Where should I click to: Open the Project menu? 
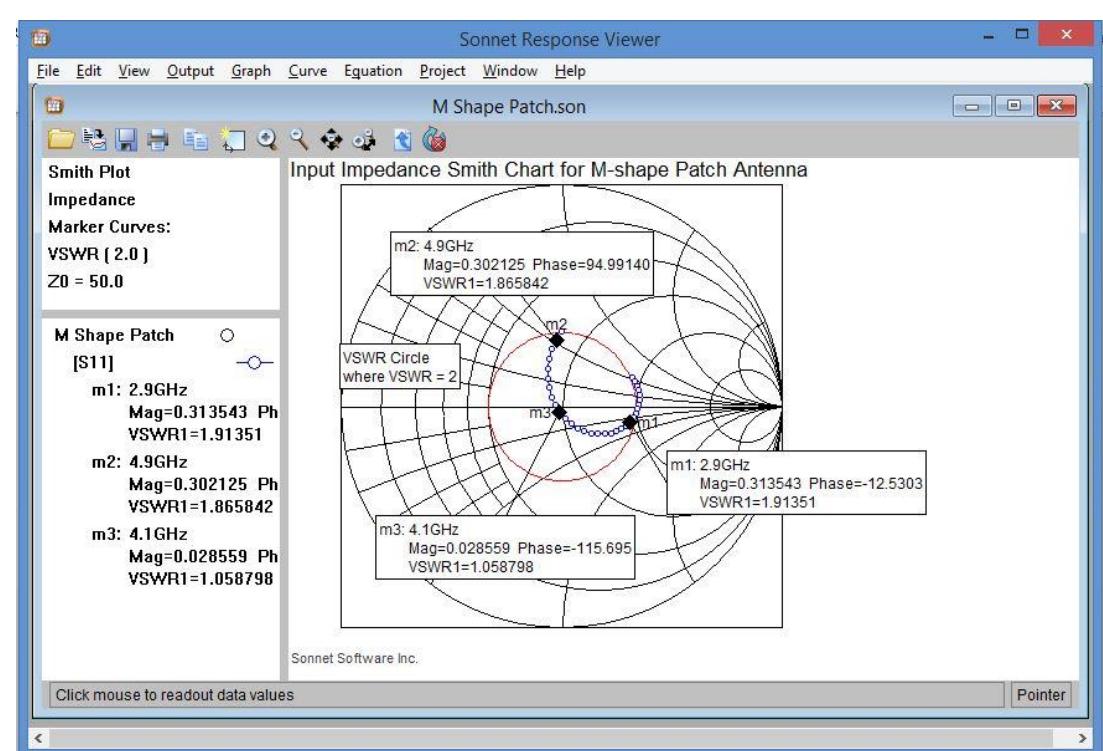tap(442, 71)
